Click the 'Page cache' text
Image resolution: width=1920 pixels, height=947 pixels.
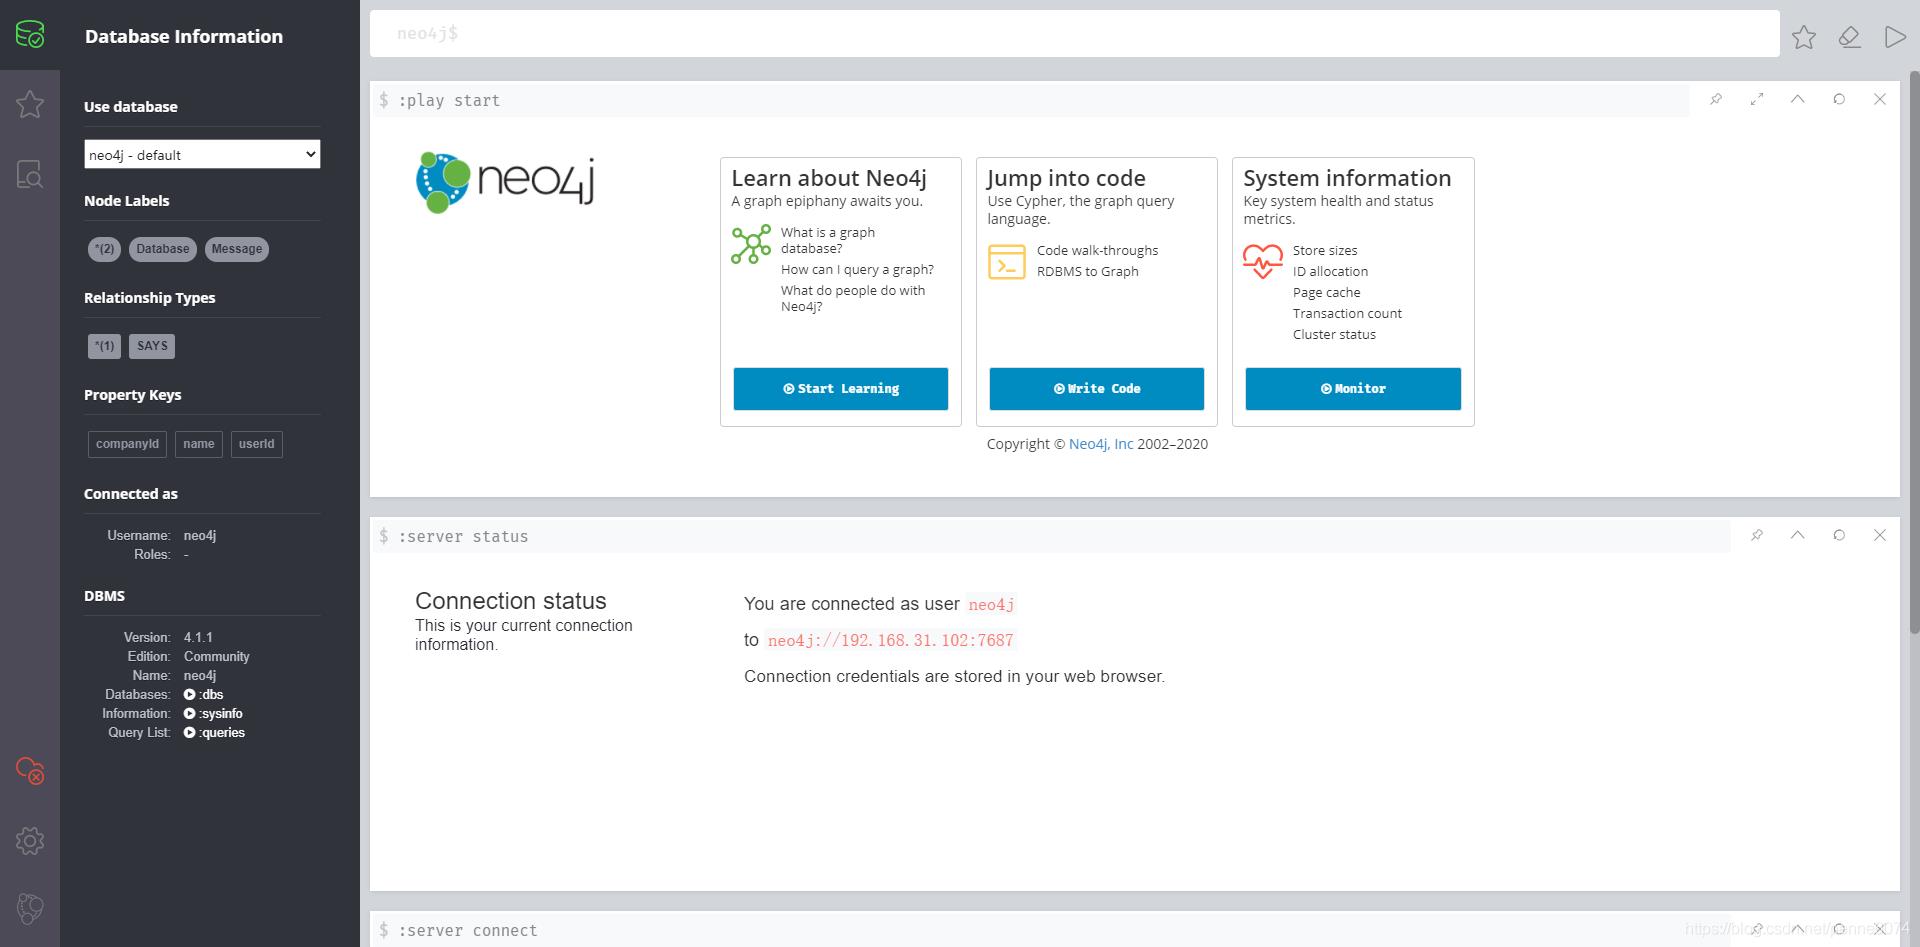[x=1327, y=292]
